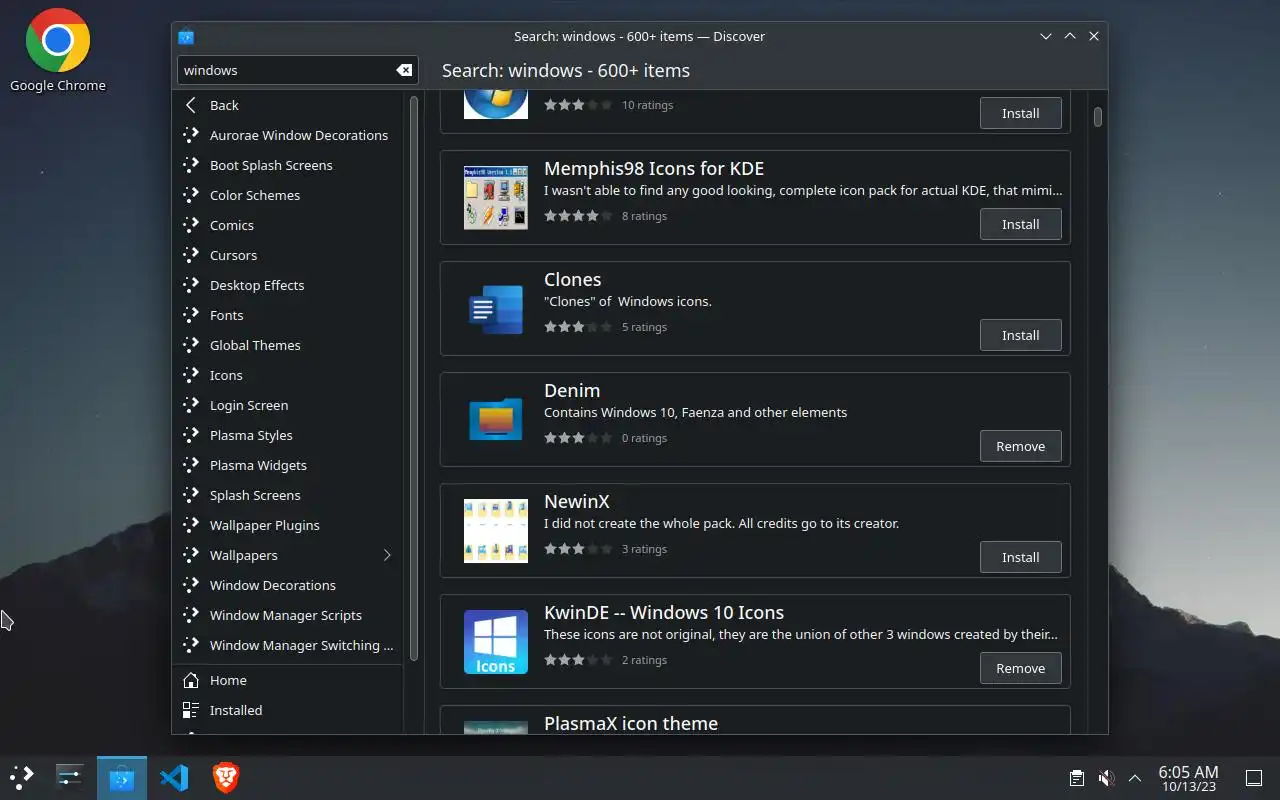1280x800 pixels.
Task: Click results list vertical scrollbar
Action: coord(1098,117)
